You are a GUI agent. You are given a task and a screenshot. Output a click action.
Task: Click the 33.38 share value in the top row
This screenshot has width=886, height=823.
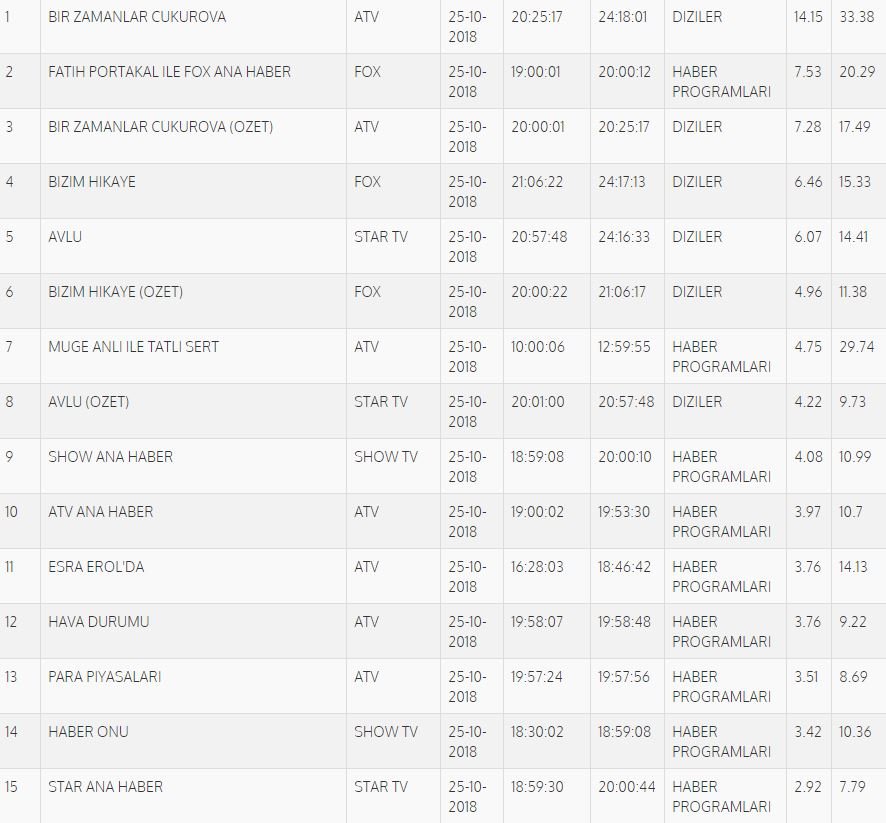(855, 17)
